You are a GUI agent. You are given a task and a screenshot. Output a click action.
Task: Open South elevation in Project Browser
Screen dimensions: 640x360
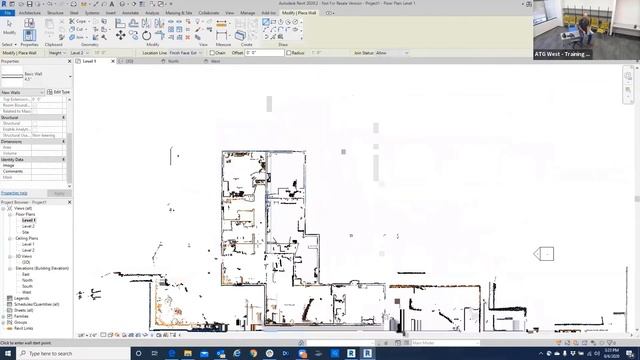(27, 286)
